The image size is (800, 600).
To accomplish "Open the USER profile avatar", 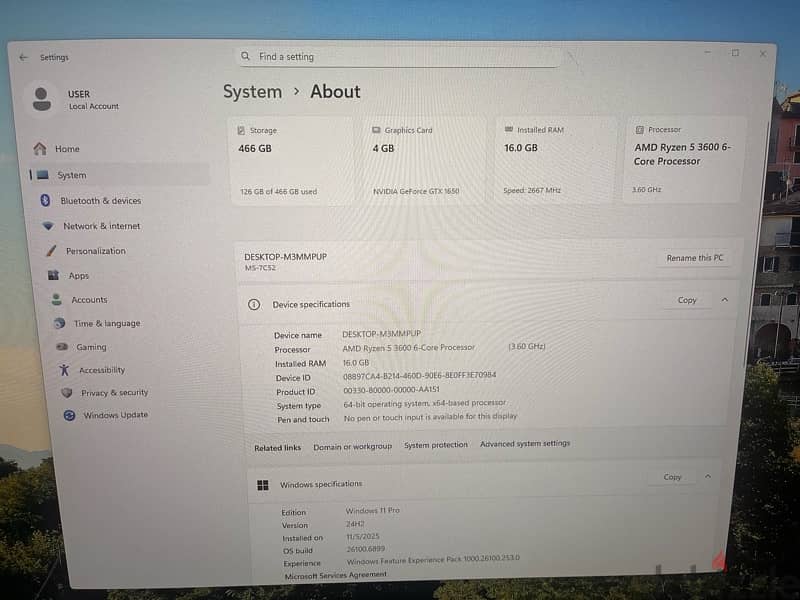I will [x=42, y=99].
